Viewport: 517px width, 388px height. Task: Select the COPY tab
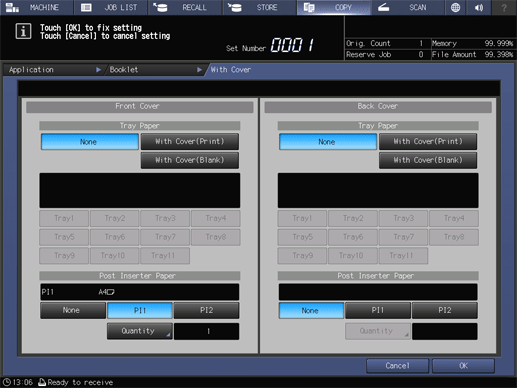334,7
